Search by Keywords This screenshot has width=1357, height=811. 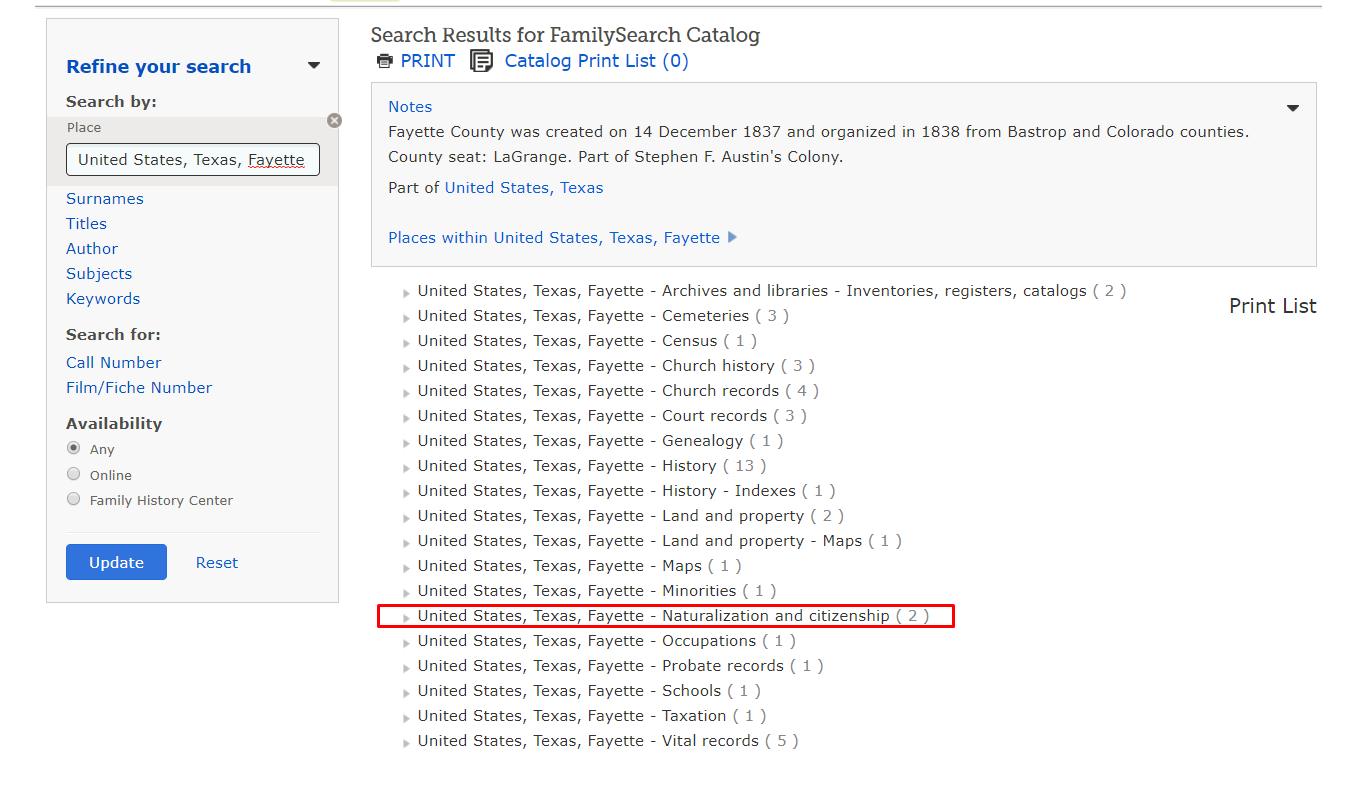tap(103, 299)
